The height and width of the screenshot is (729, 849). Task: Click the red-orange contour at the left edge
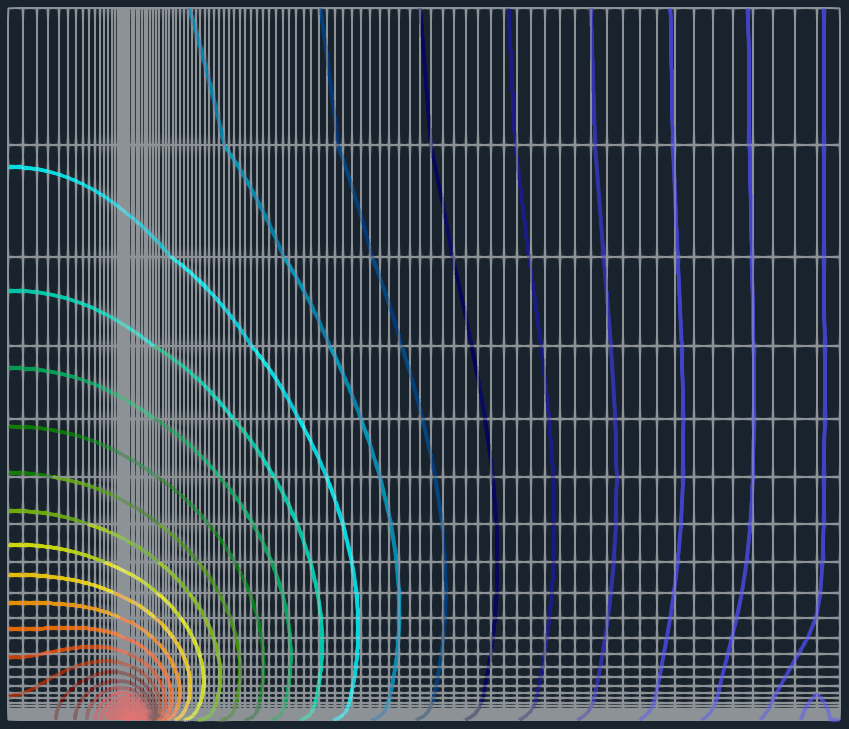pos(14,657)
